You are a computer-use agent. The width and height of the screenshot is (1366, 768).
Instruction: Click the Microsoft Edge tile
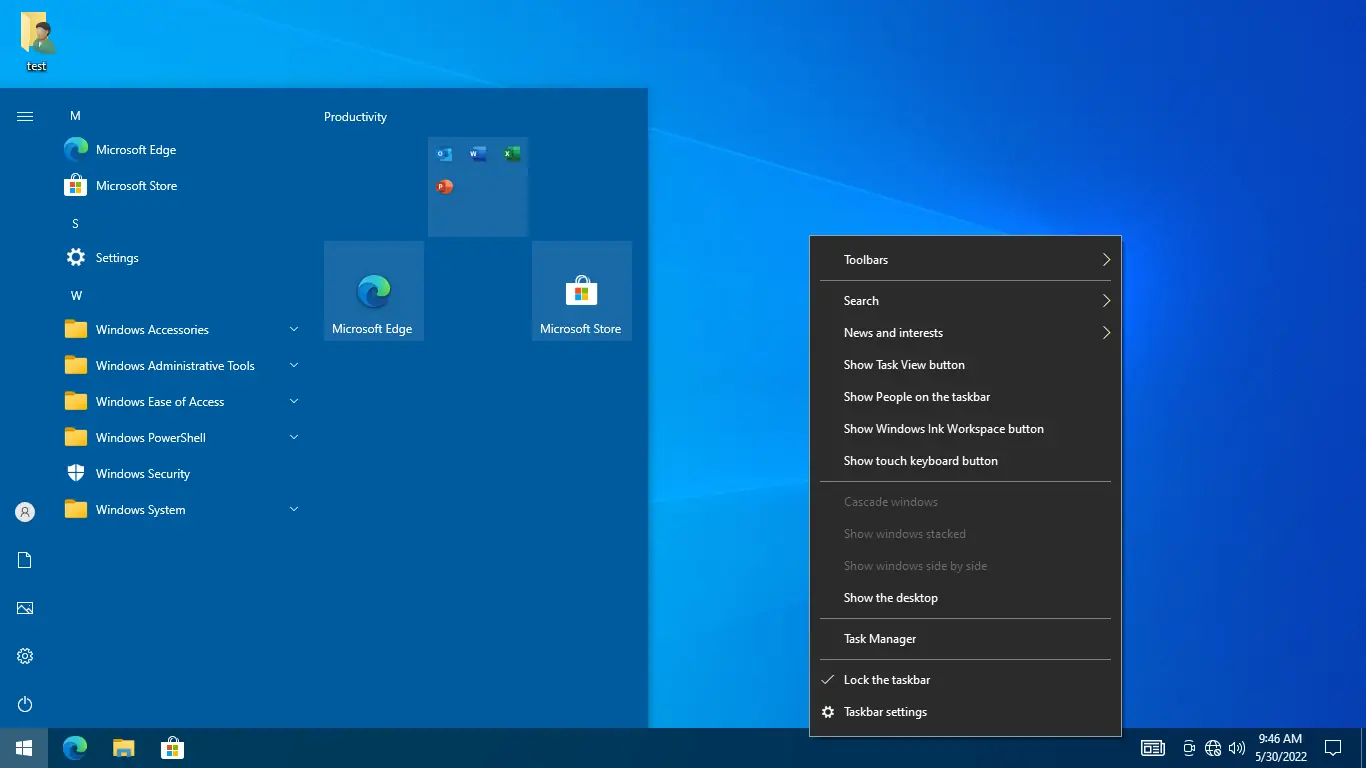tap(374, 291)
